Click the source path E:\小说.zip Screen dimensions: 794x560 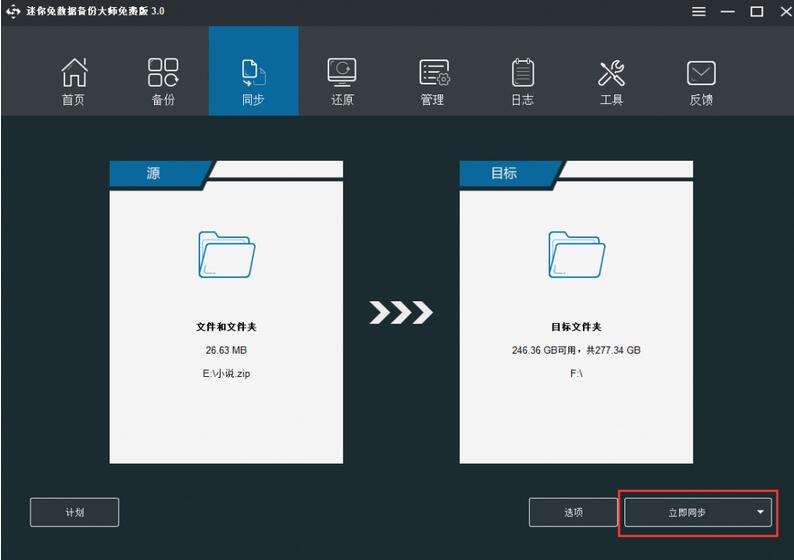(x=226, y=373)
